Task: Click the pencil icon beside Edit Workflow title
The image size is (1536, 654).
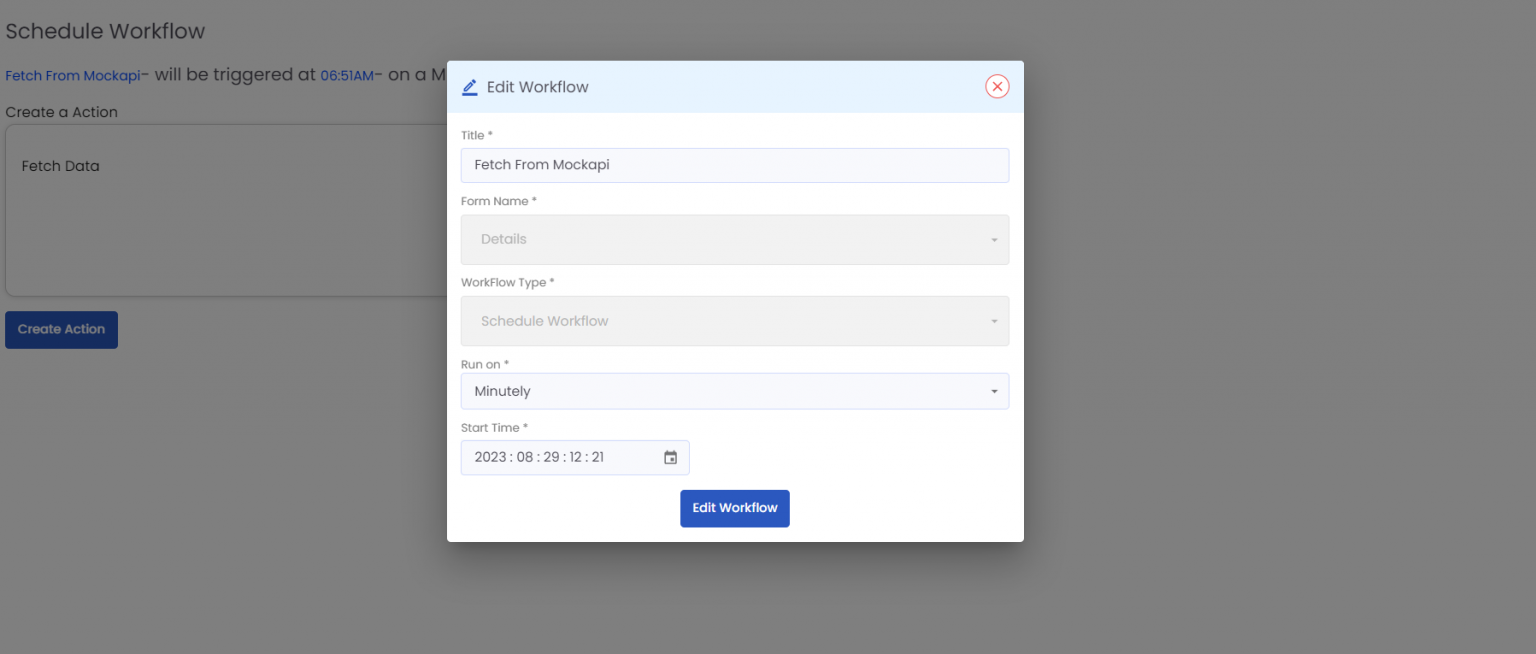Action: 469,87
